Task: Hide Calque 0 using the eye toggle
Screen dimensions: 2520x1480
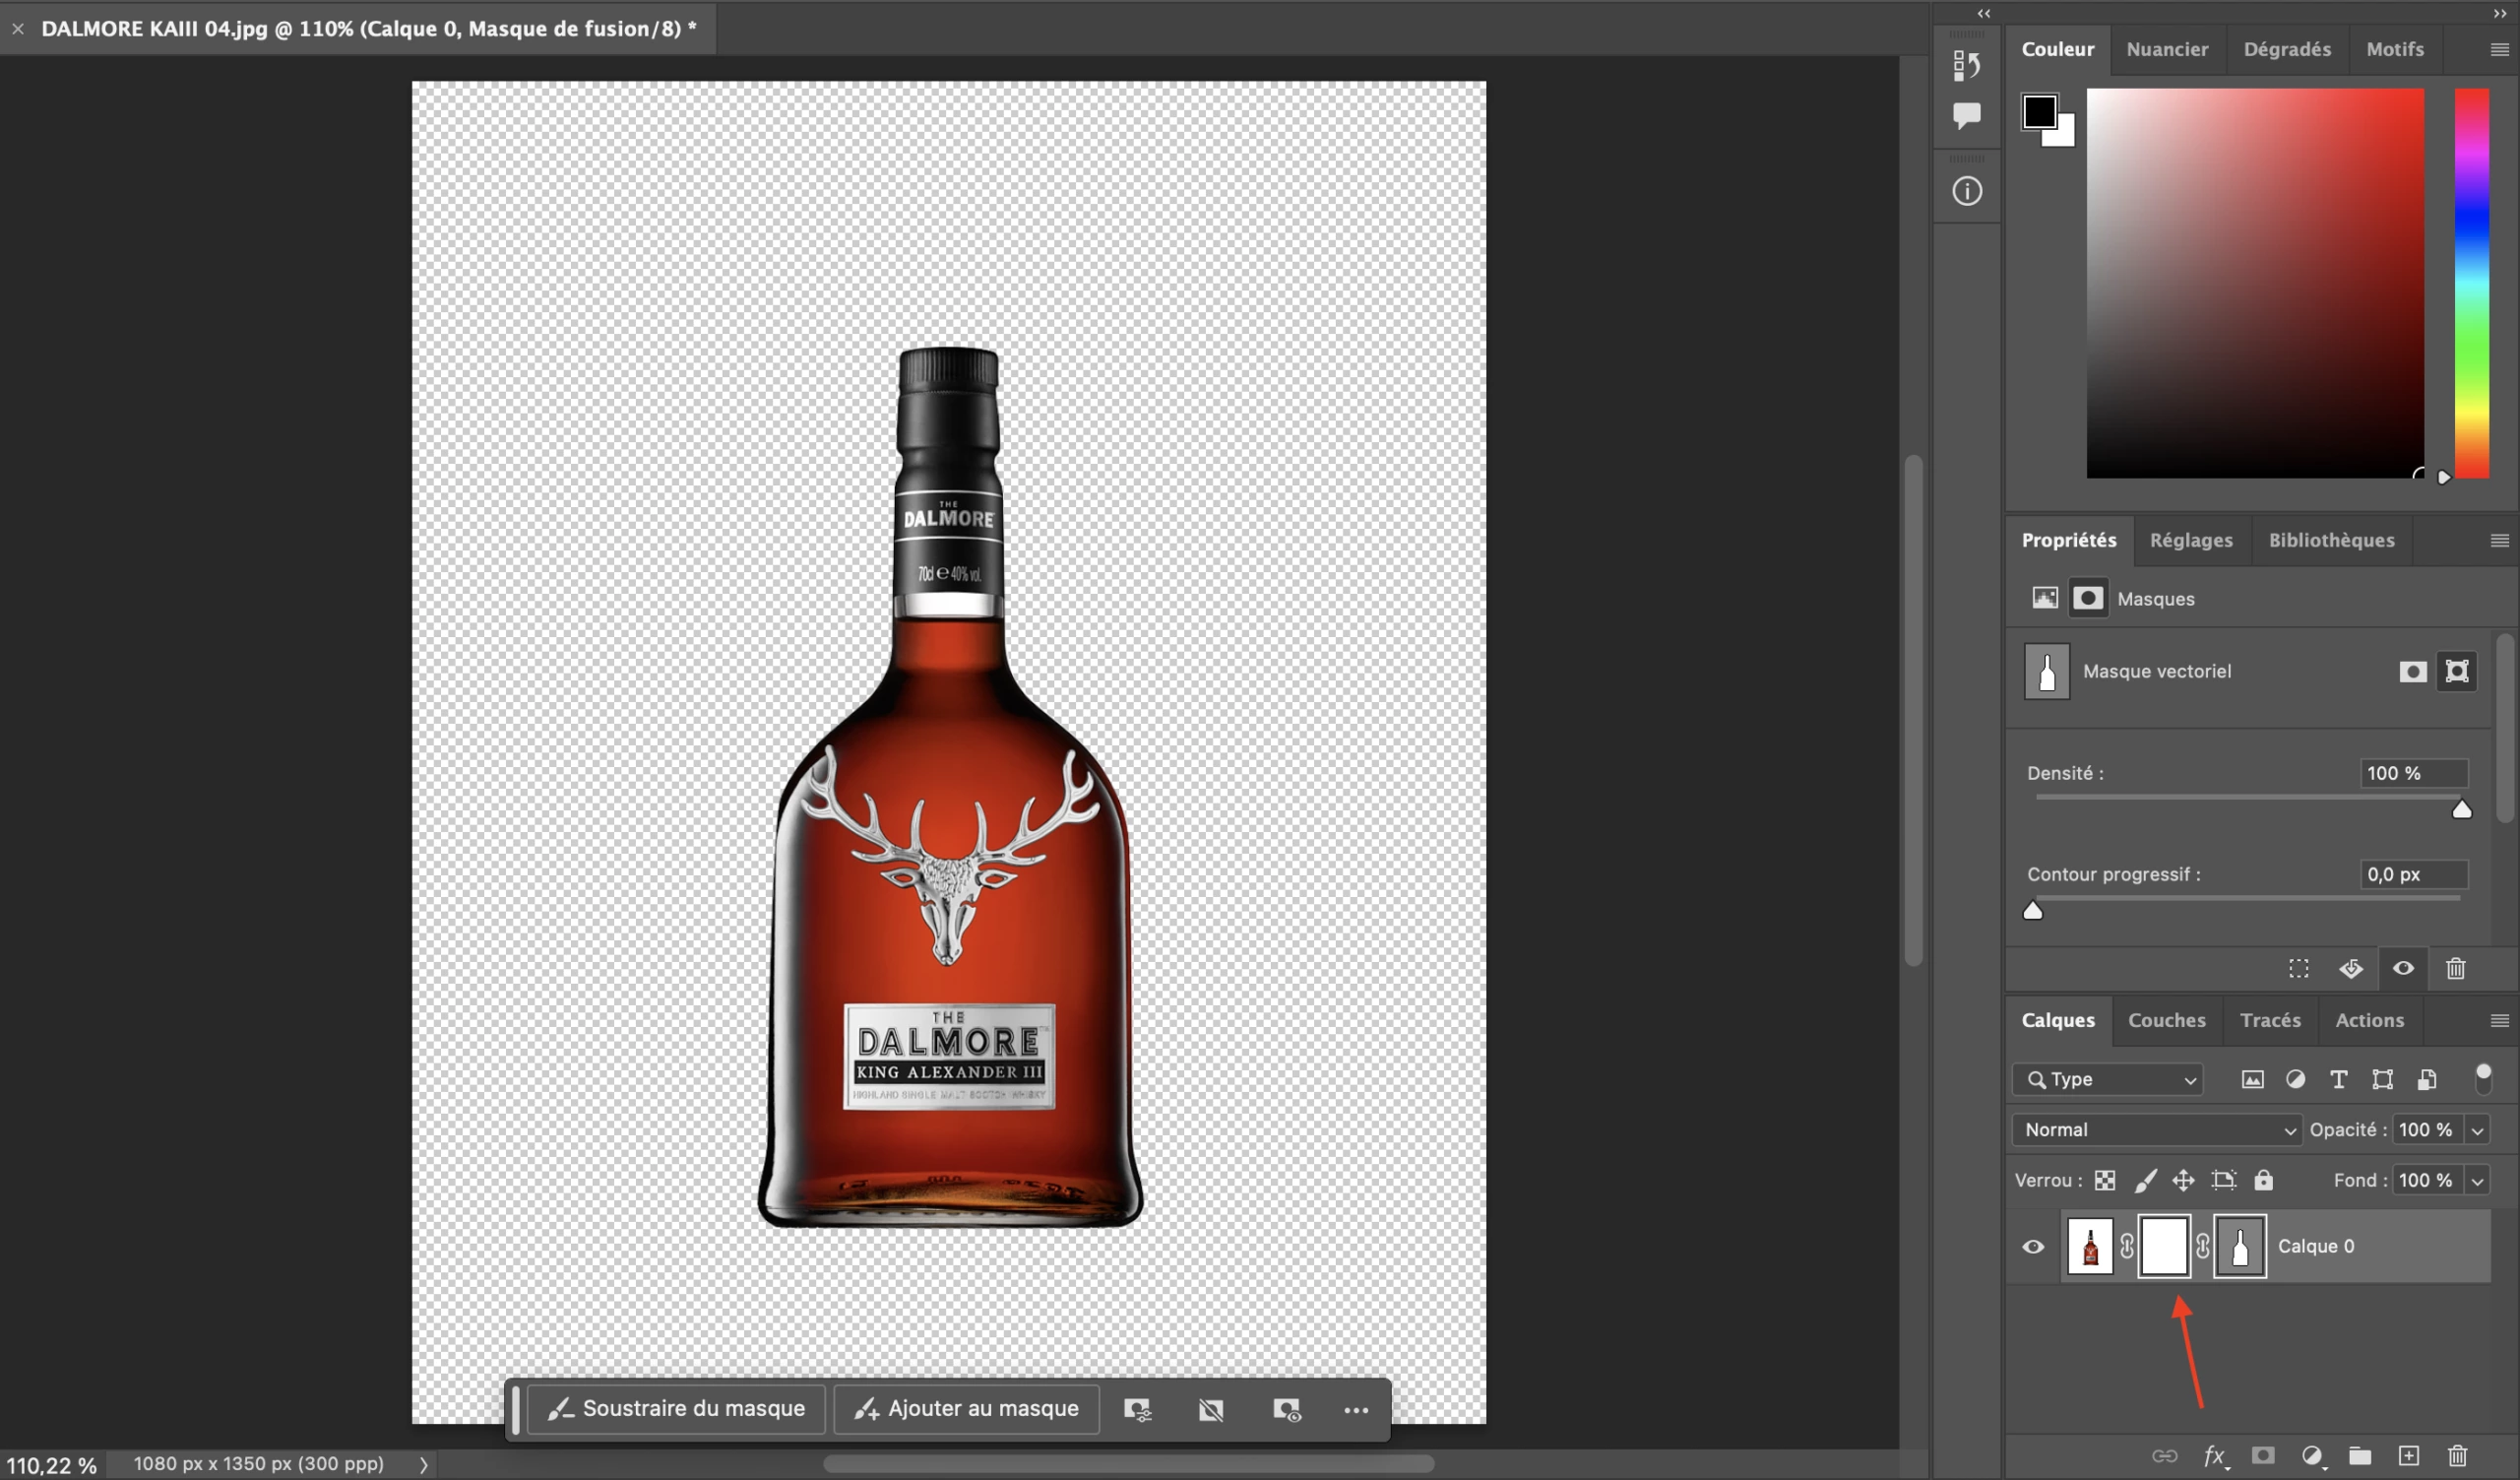Action: click(x=2033, y=1246)
